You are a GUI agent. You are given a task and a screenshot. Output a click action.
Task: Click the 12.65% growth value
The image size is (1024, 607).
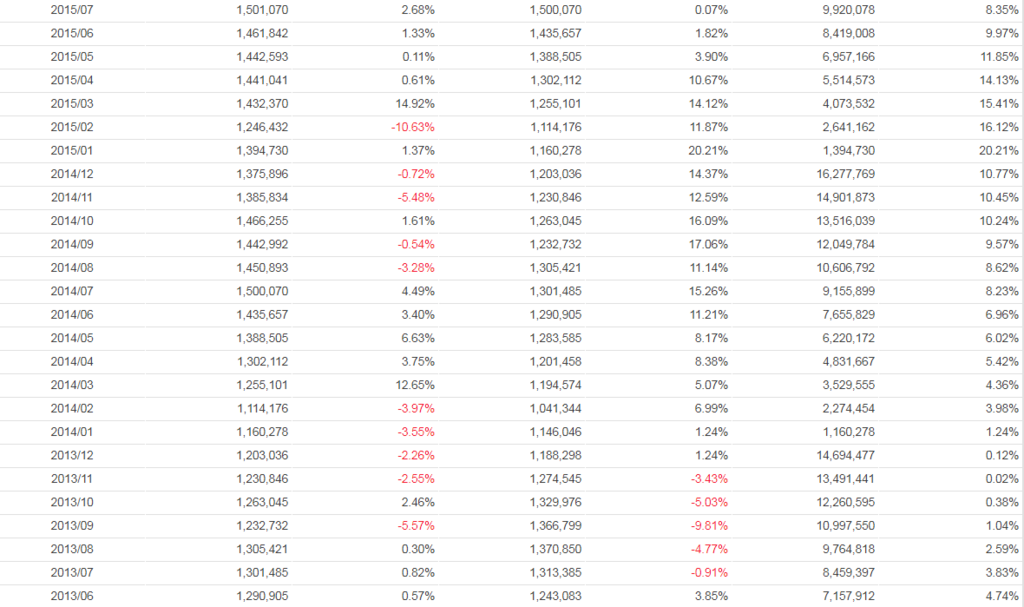point(415,386)
